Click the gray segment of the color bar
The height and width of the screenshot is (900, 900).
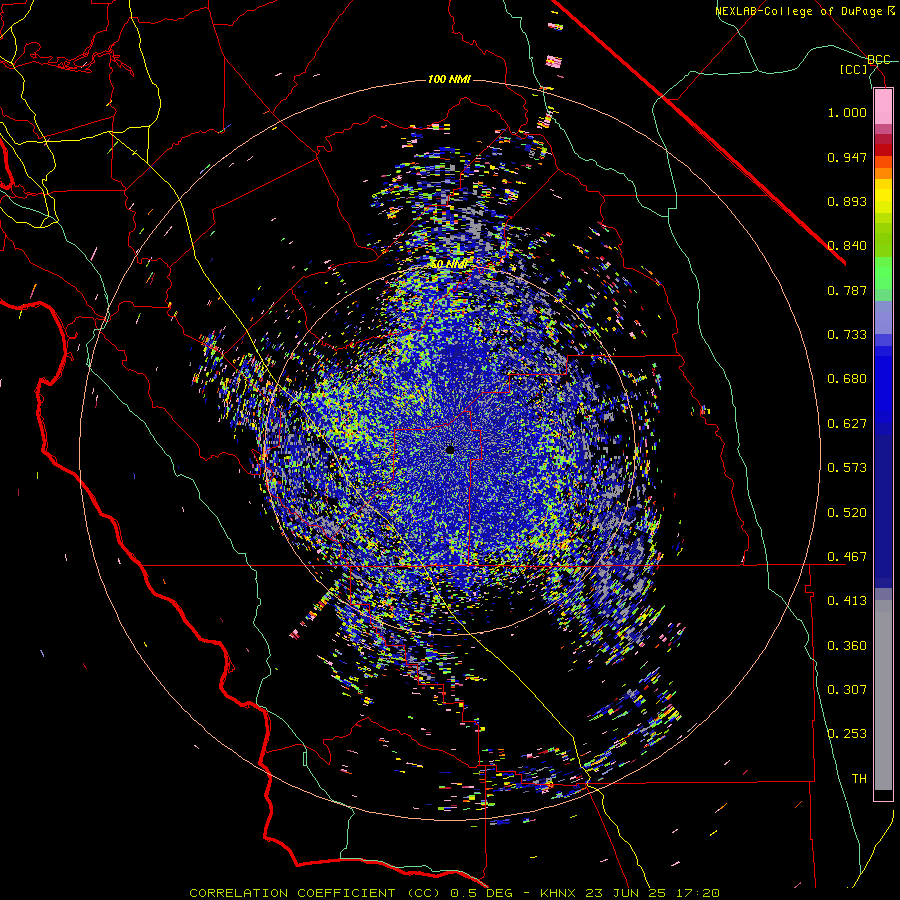point(883,695)
